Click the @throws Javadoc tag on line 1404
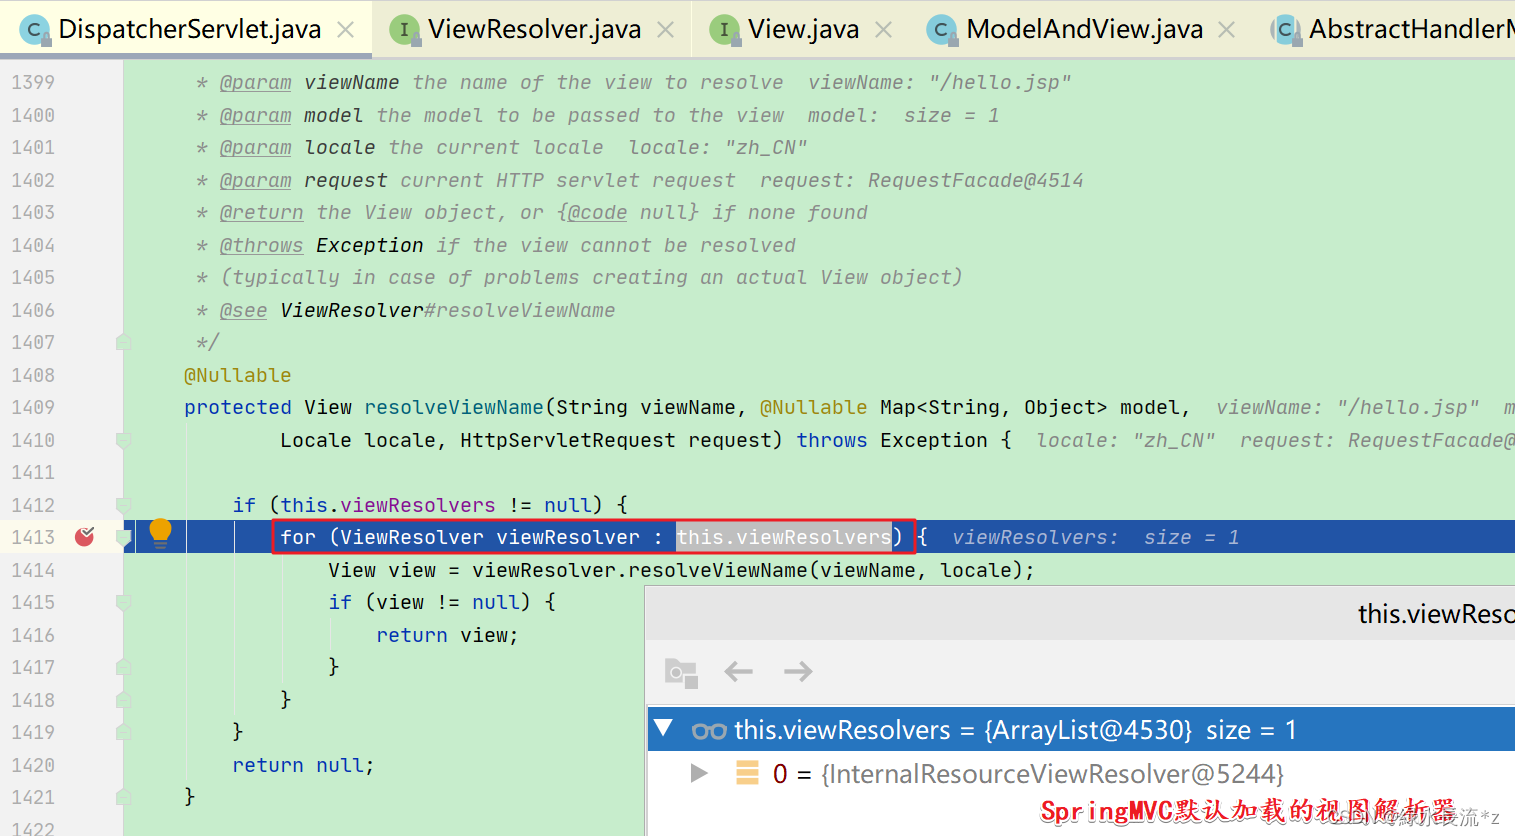 tap(261, 245)
